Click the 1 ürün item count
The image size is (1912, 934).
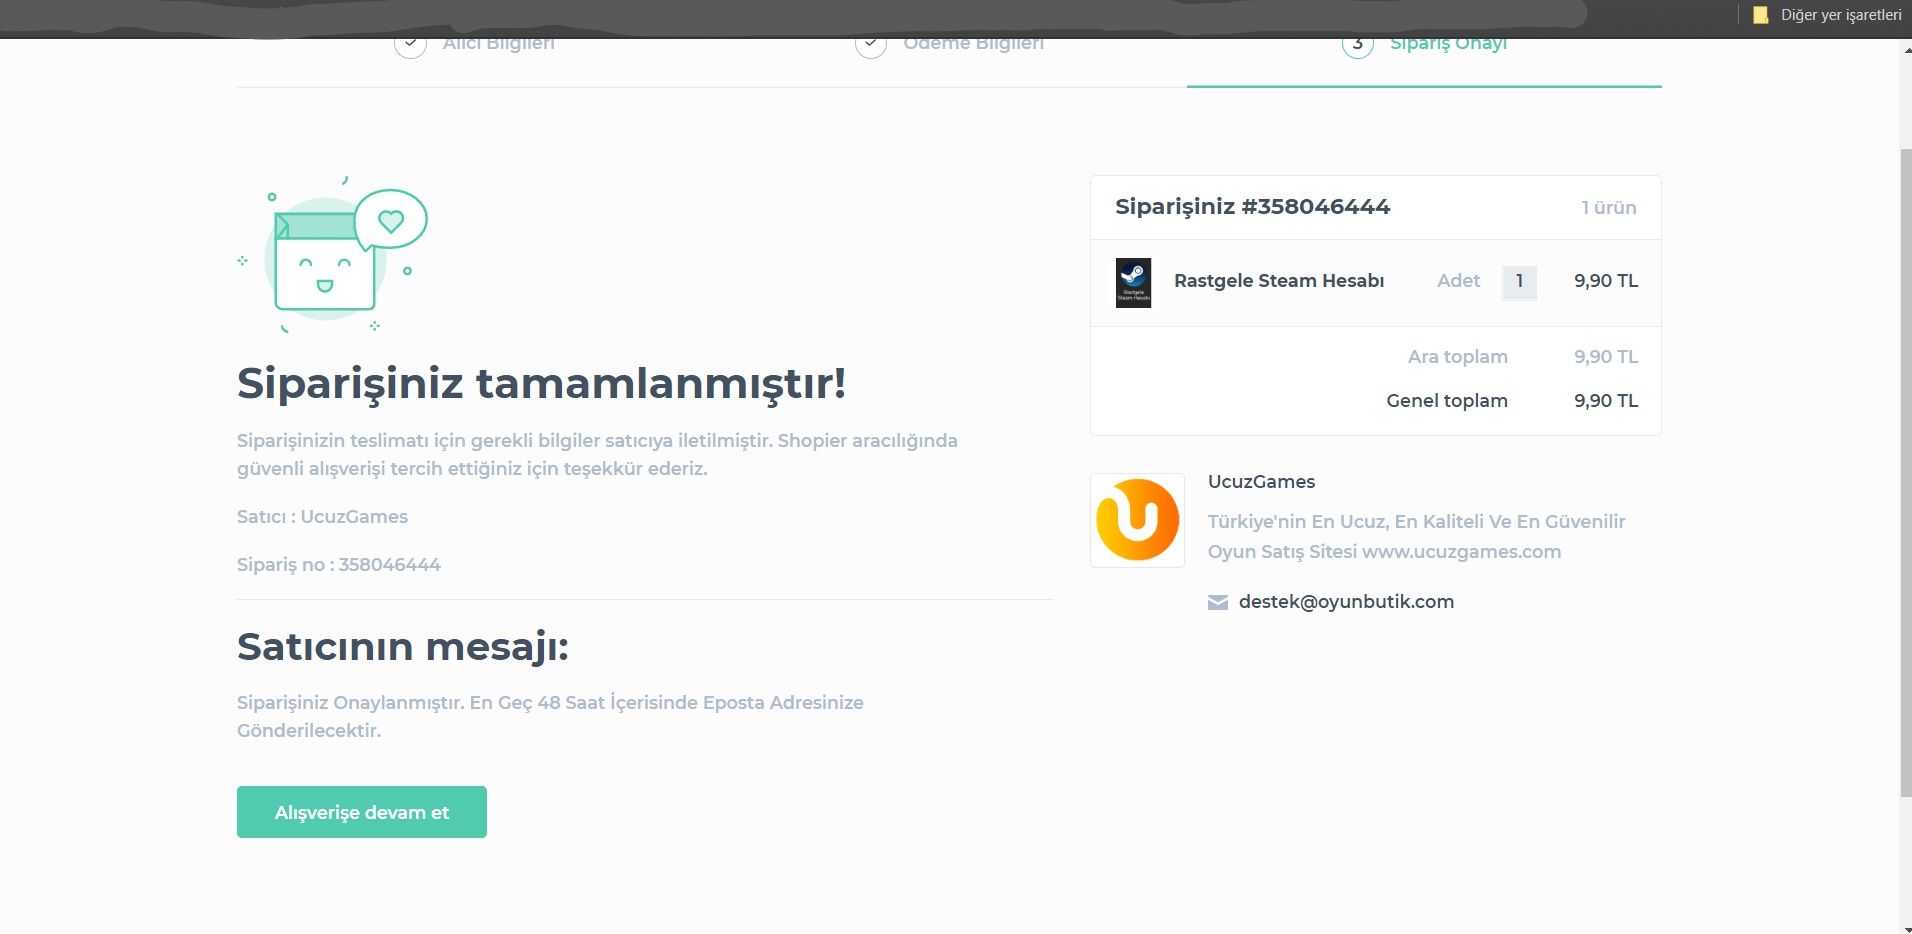point(1609,208)
